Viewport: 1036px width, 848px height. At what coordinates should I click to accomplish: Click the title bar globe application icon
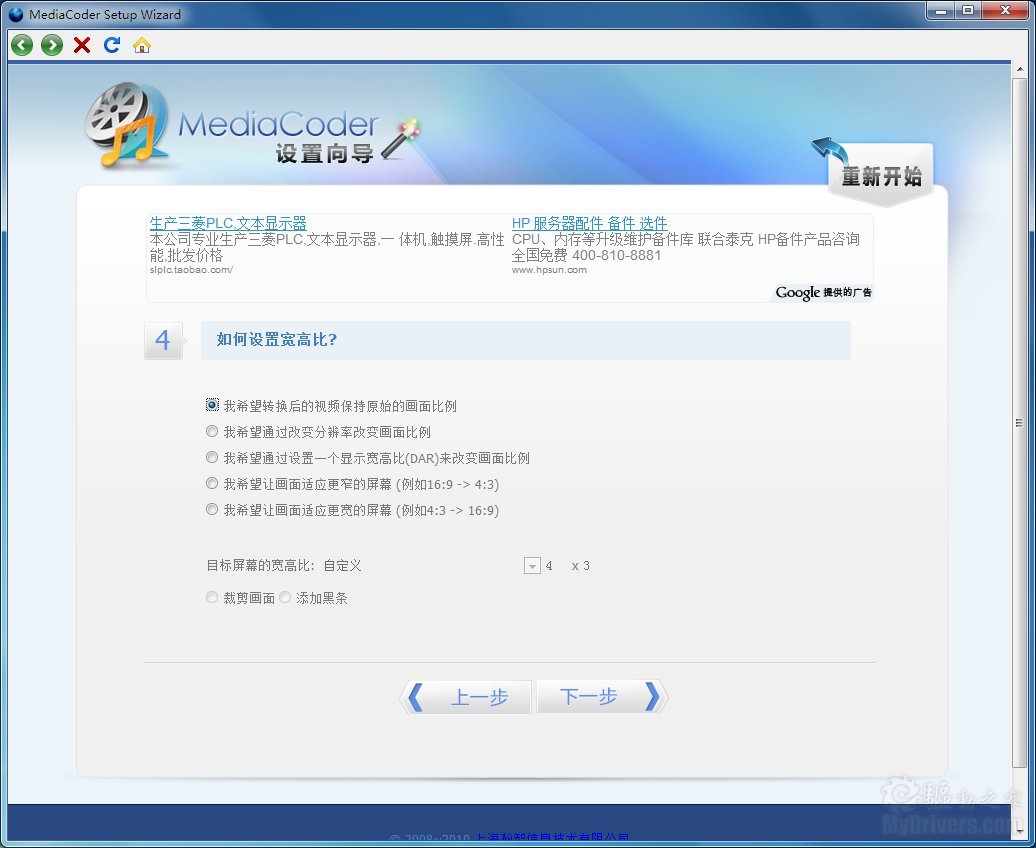pyautogui.click(x=16, y=14)
